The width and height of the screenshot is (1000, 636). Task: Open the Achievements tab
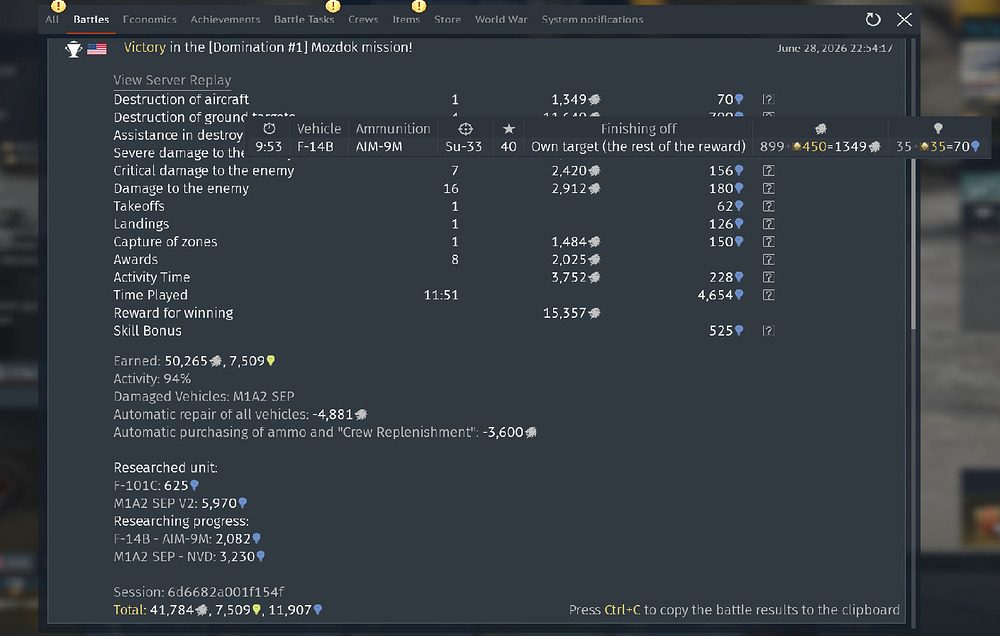(225, 20)
